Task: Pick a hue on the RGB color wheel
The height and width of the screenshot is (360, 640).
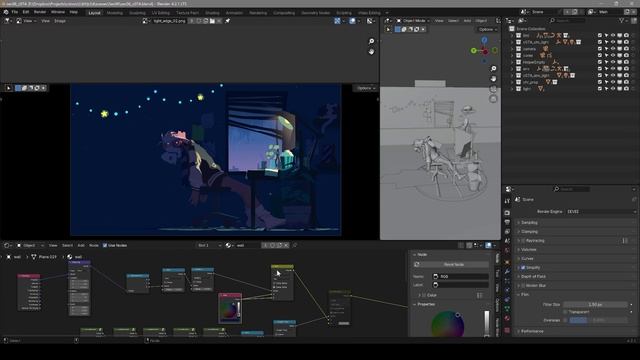Action: [x=448, y=324]
